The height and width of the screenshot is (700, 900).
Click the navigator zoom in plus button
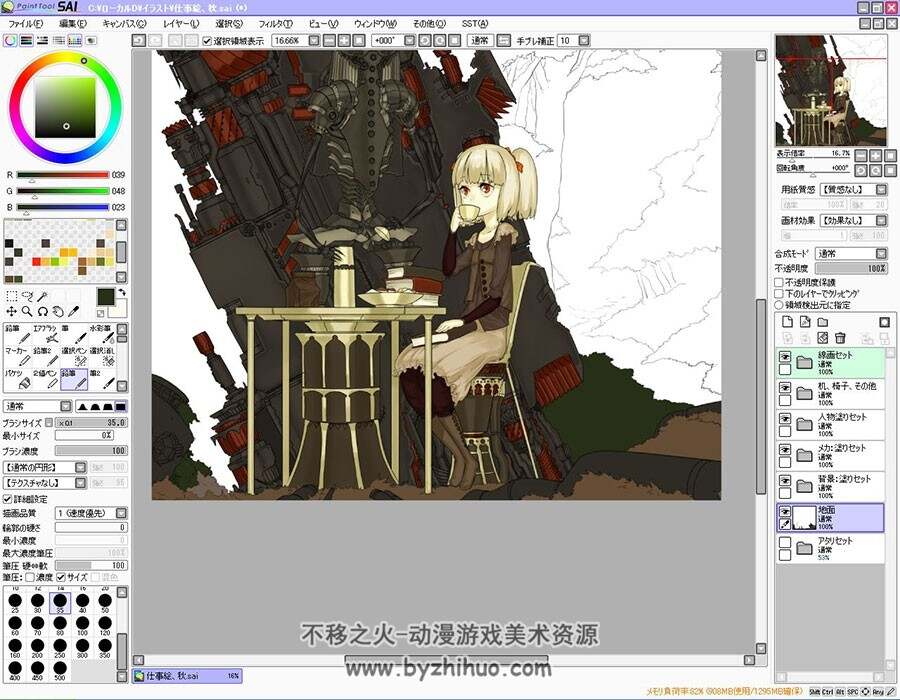click(875, 156)
